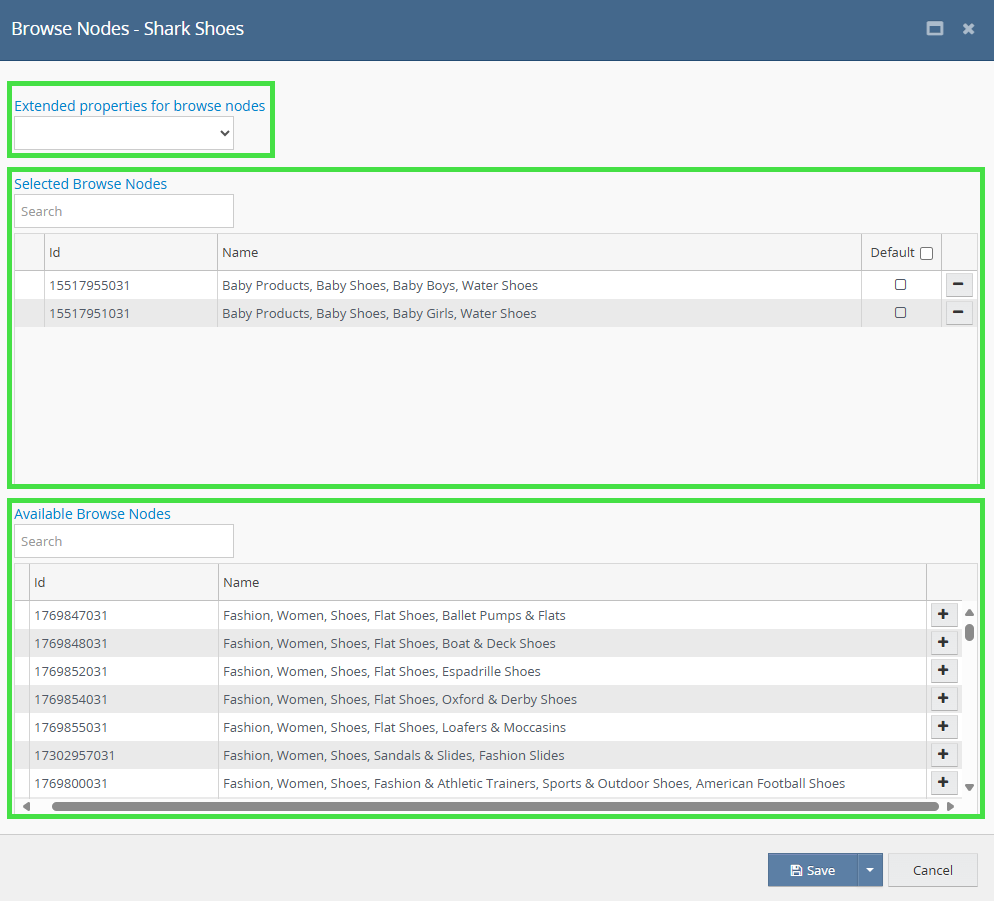The height and width of the screenshot is (901, 994).
Task: Sort Selected Browse Nodes by Name column
Action: (x=240, y=253)
